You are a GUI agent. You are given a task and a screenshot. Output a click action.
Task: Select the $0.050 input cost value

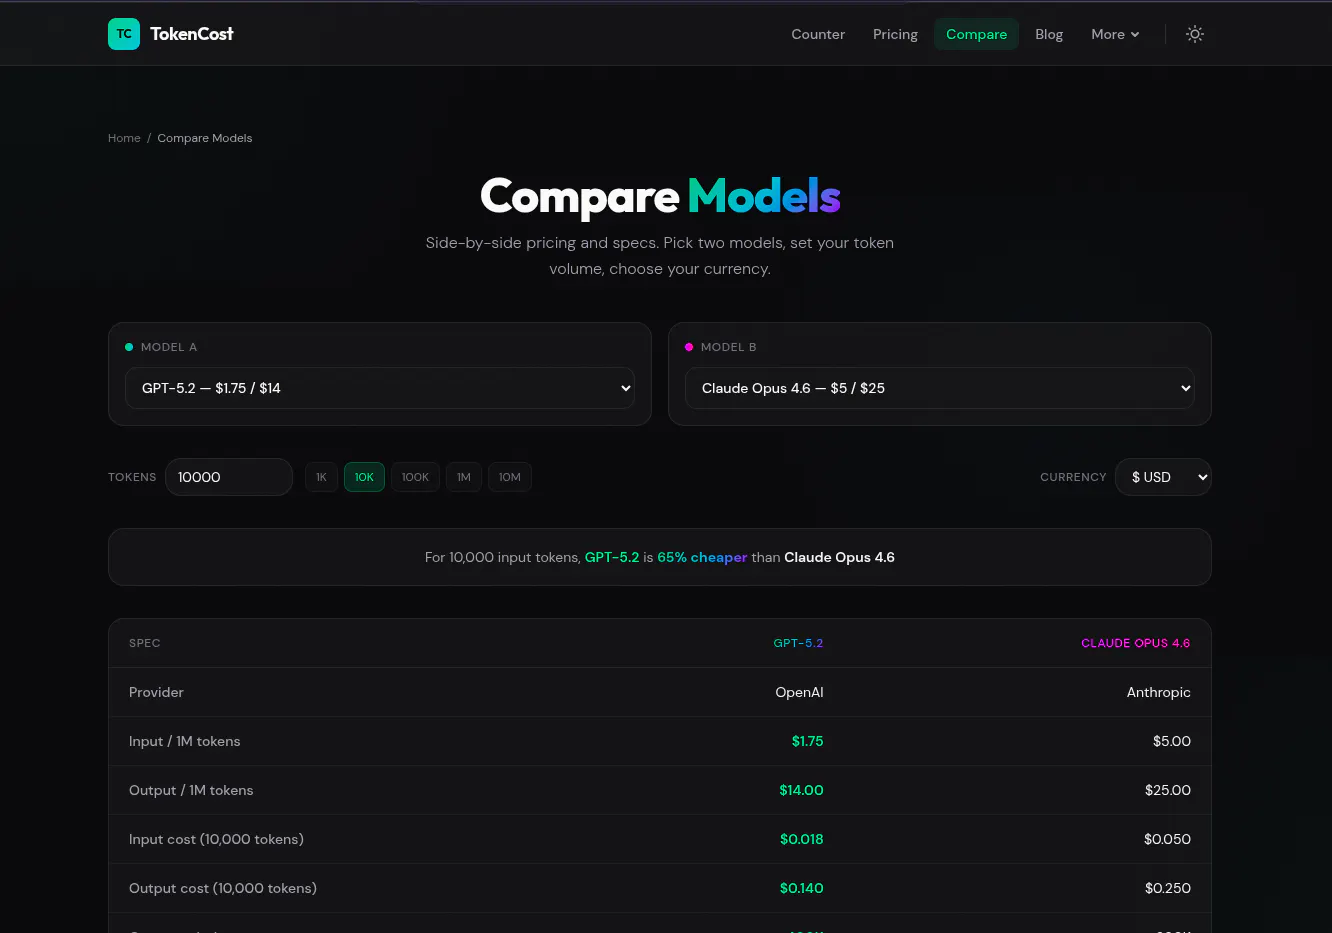pyautogui.click(x=1167, y=839)
